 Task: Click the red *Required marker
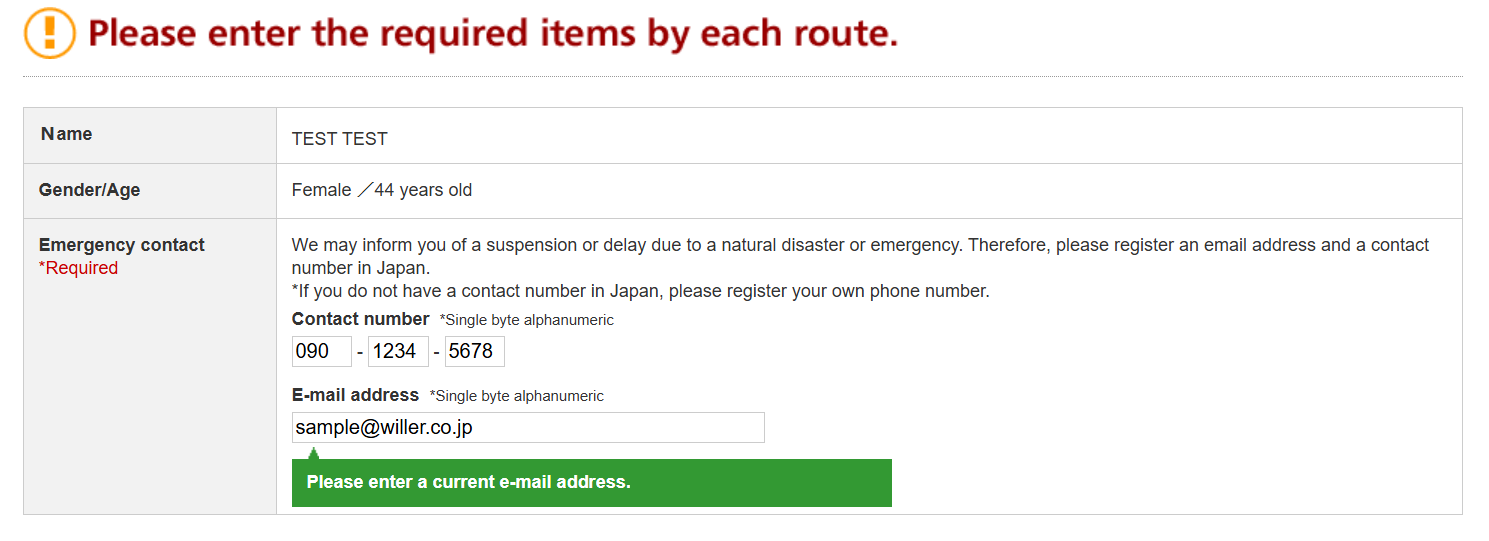[78, 268]
